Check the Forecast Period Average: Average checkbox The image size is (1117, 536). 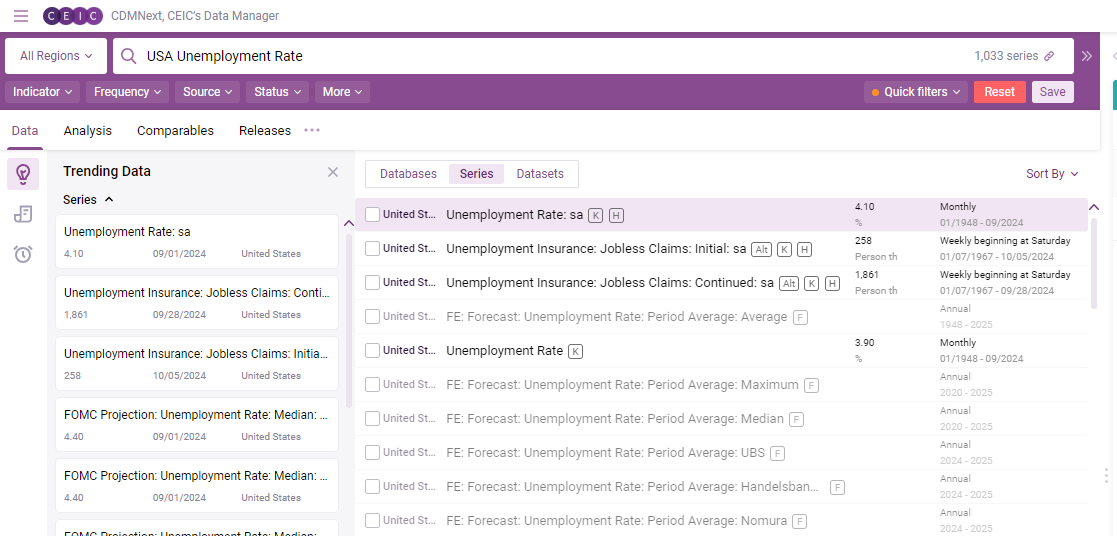click(x=373, y=316)
